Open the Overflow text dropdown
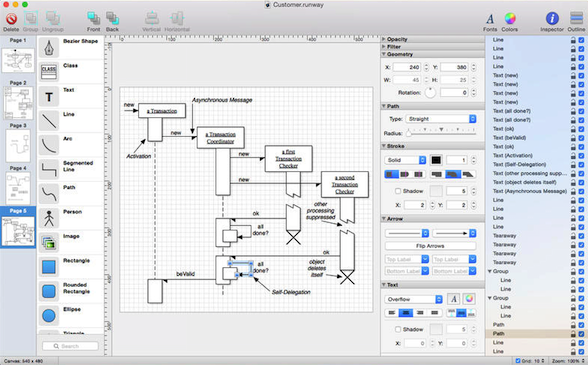Viewport: 588px width, 365px height. point(414,299)
